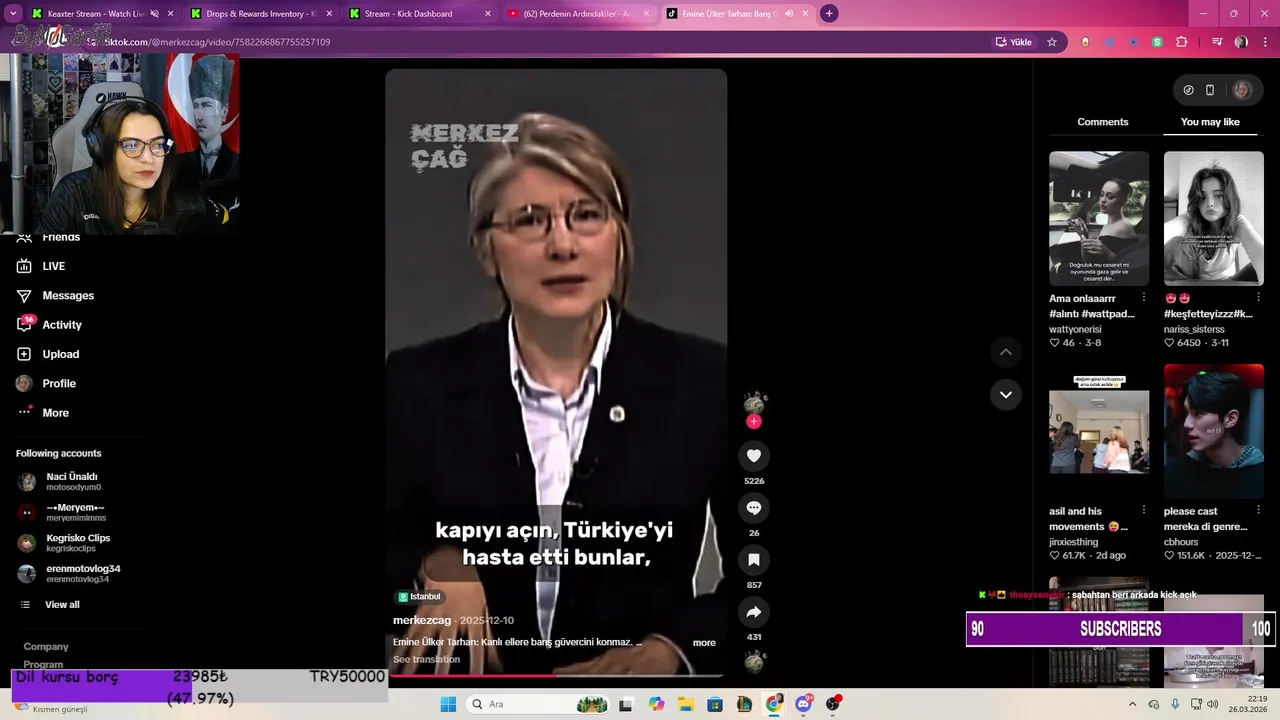Click the get app phone icon
Viewport: 1280px width, 720px height.
(x=1210, y=90)
